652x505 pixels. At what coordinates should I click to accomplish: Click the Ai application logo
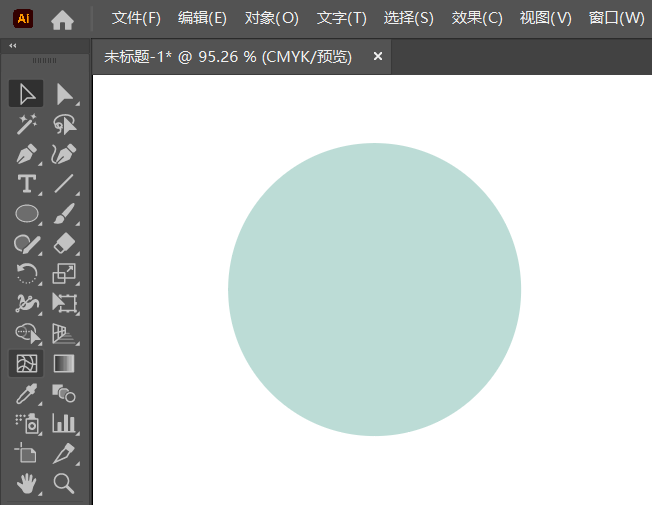23,19
